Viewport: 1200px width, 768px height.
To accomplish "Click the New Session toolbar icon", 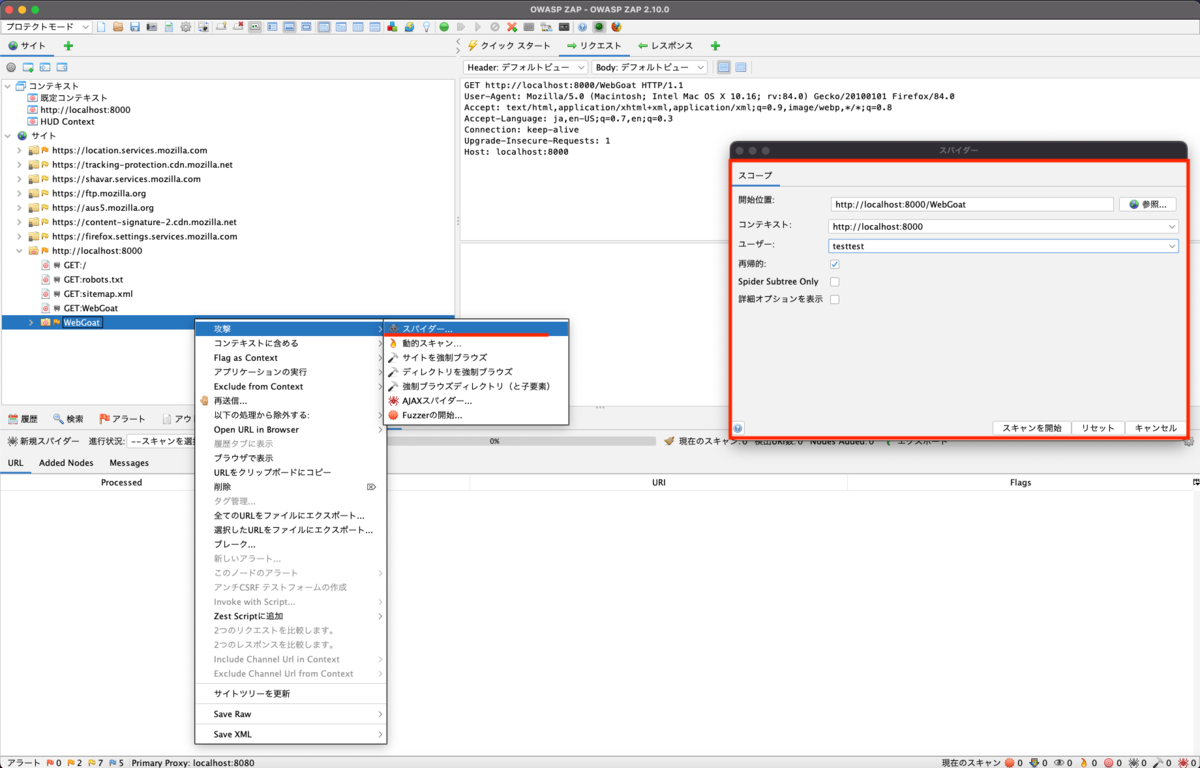I will click(x=101, y=27).
